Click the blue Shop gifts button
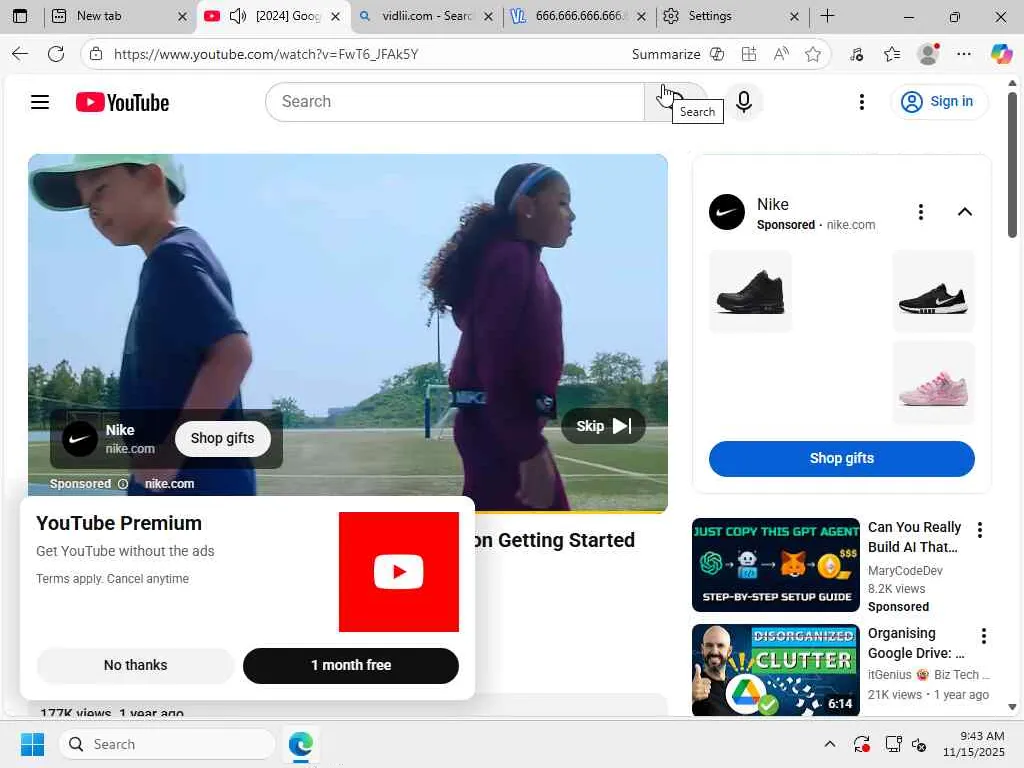 (841, 458)
